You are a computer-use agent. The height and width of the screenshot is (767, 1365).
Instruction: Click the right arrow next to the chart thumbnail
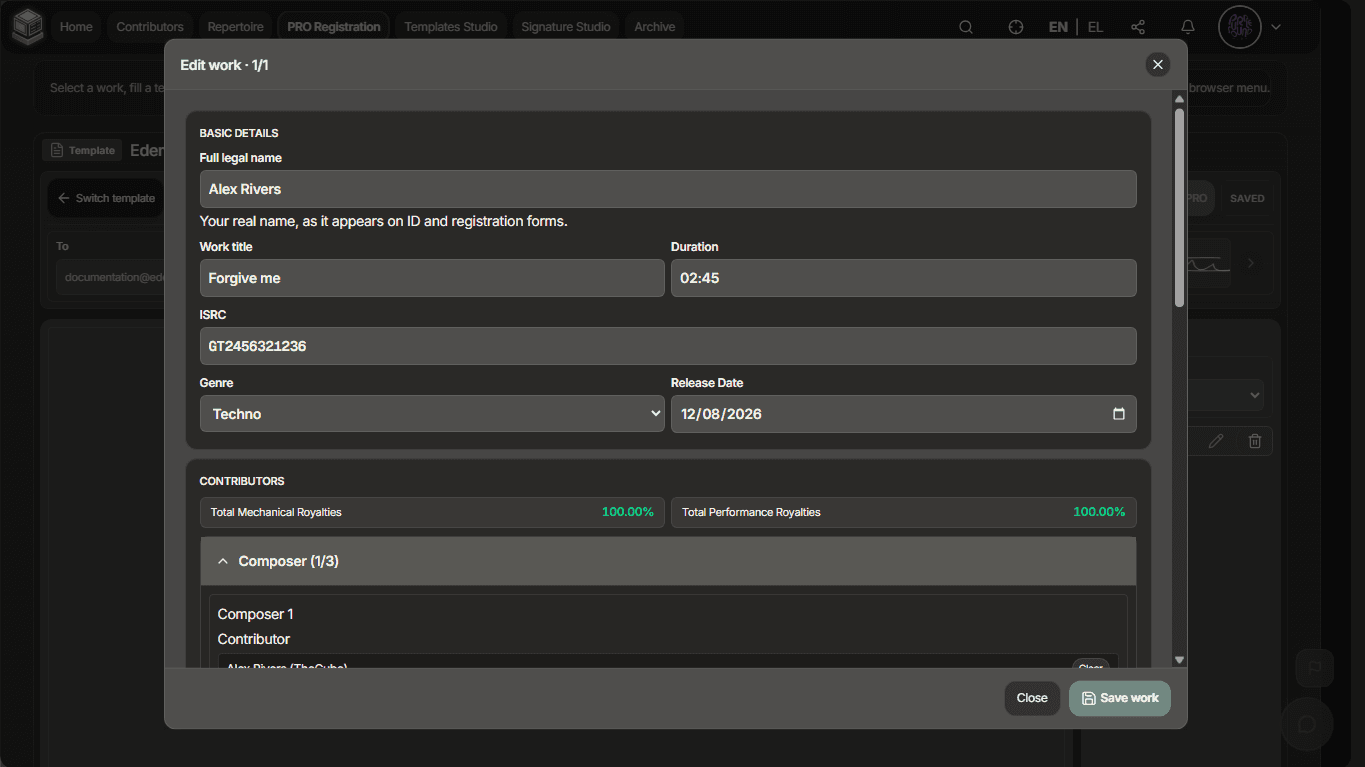tap(1251, 264)
